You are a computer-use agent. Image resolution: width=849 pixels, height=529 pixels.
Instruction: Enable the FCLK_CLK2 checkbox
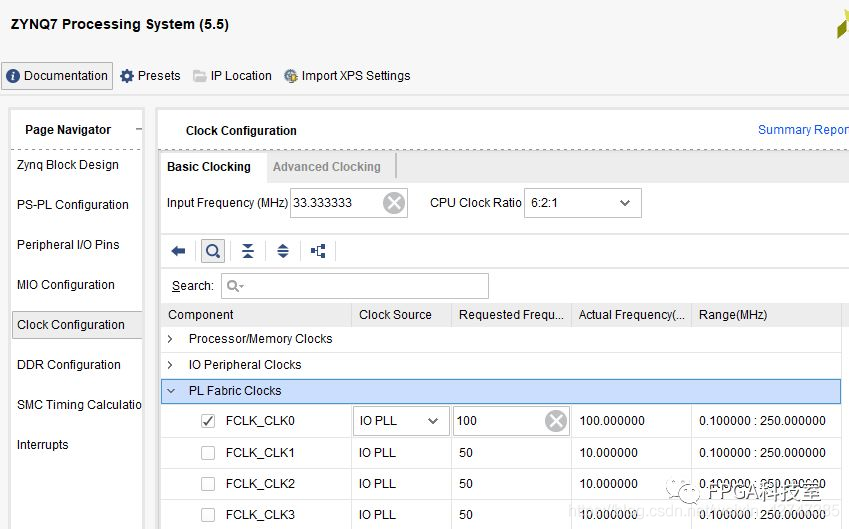(208, 484)
